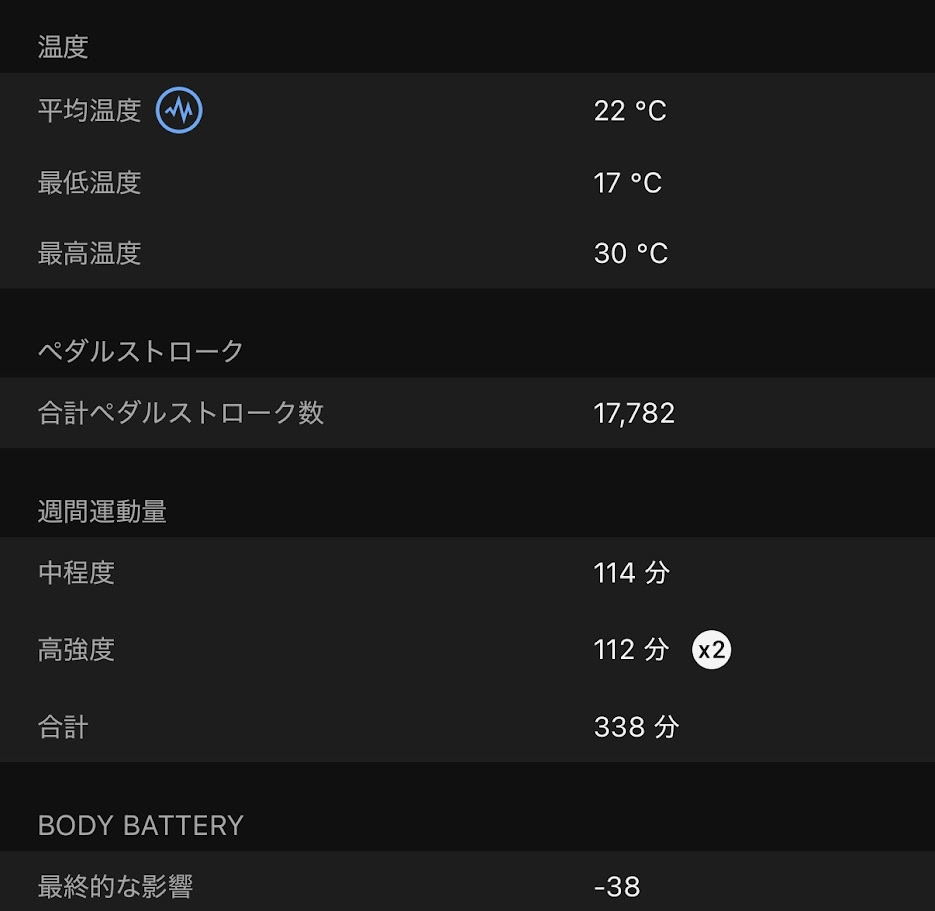
Task: Select the 最高温度 row label
Action: click(89, 254)
